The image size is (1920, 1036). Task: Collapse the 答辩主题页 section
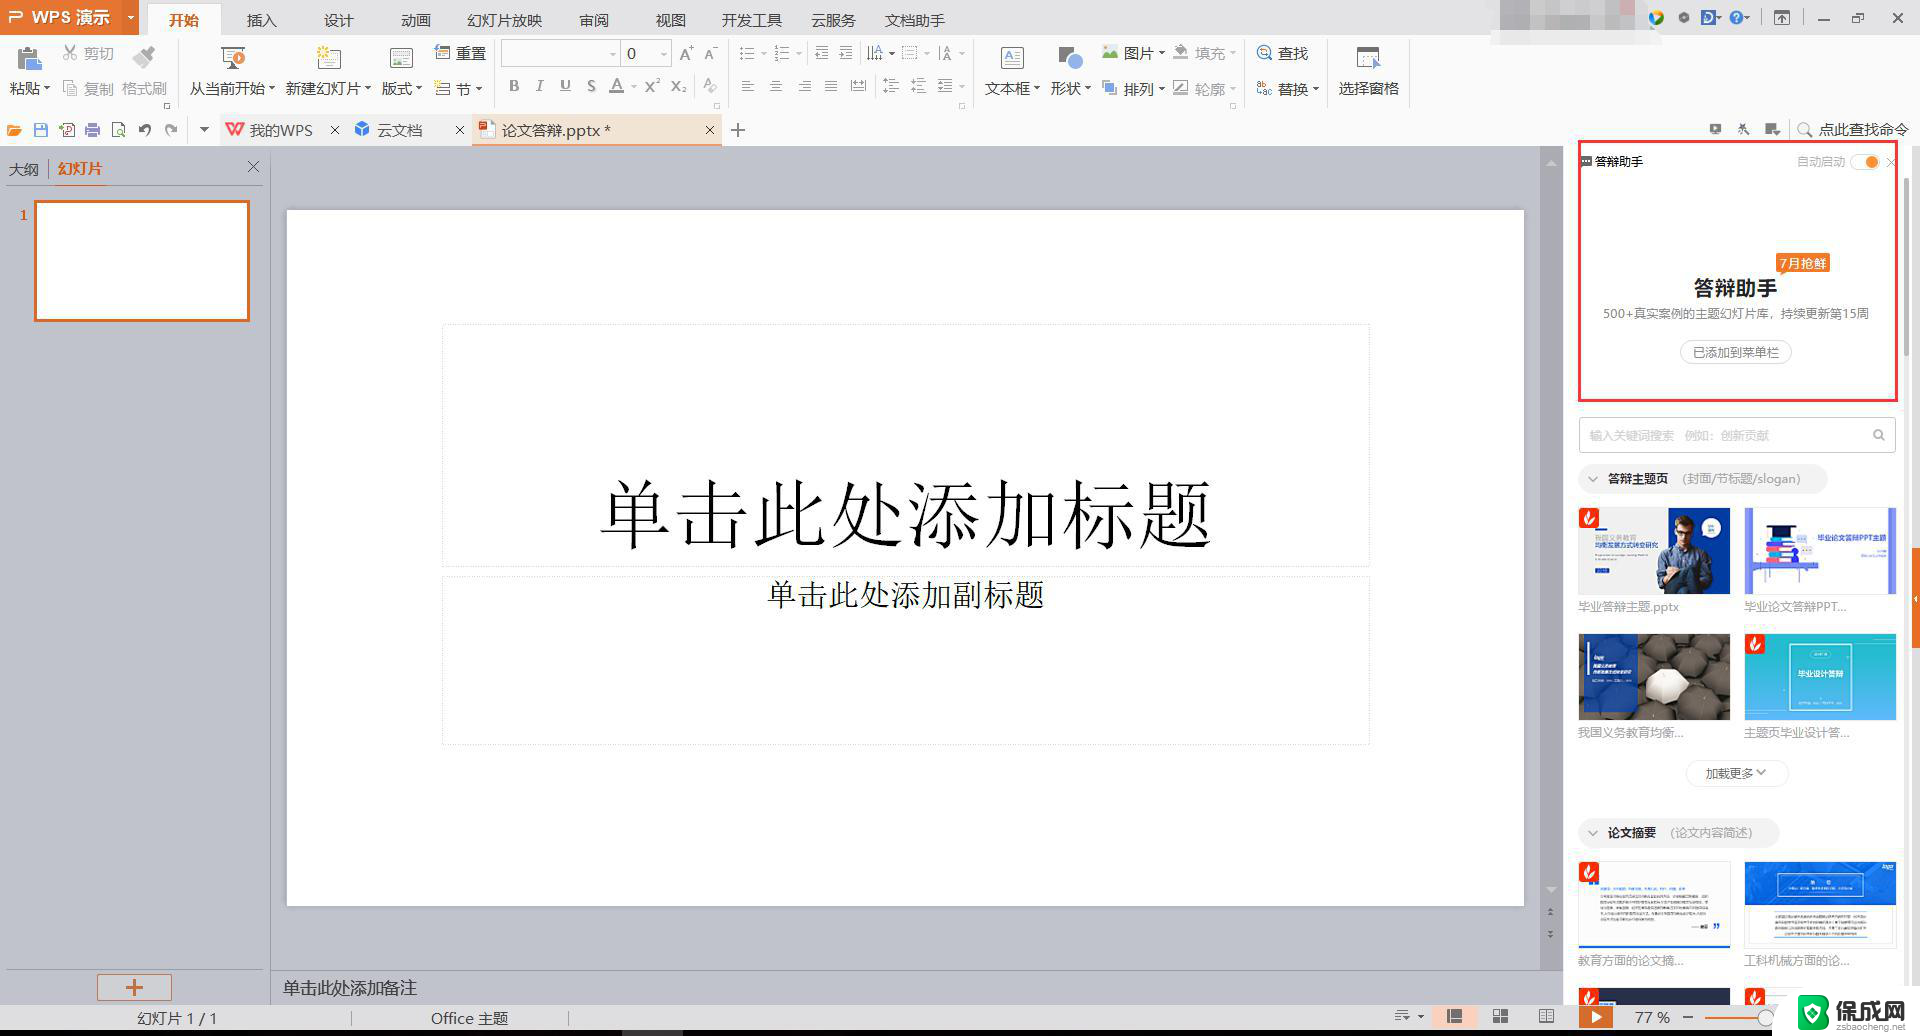(x=1593, y=479)
